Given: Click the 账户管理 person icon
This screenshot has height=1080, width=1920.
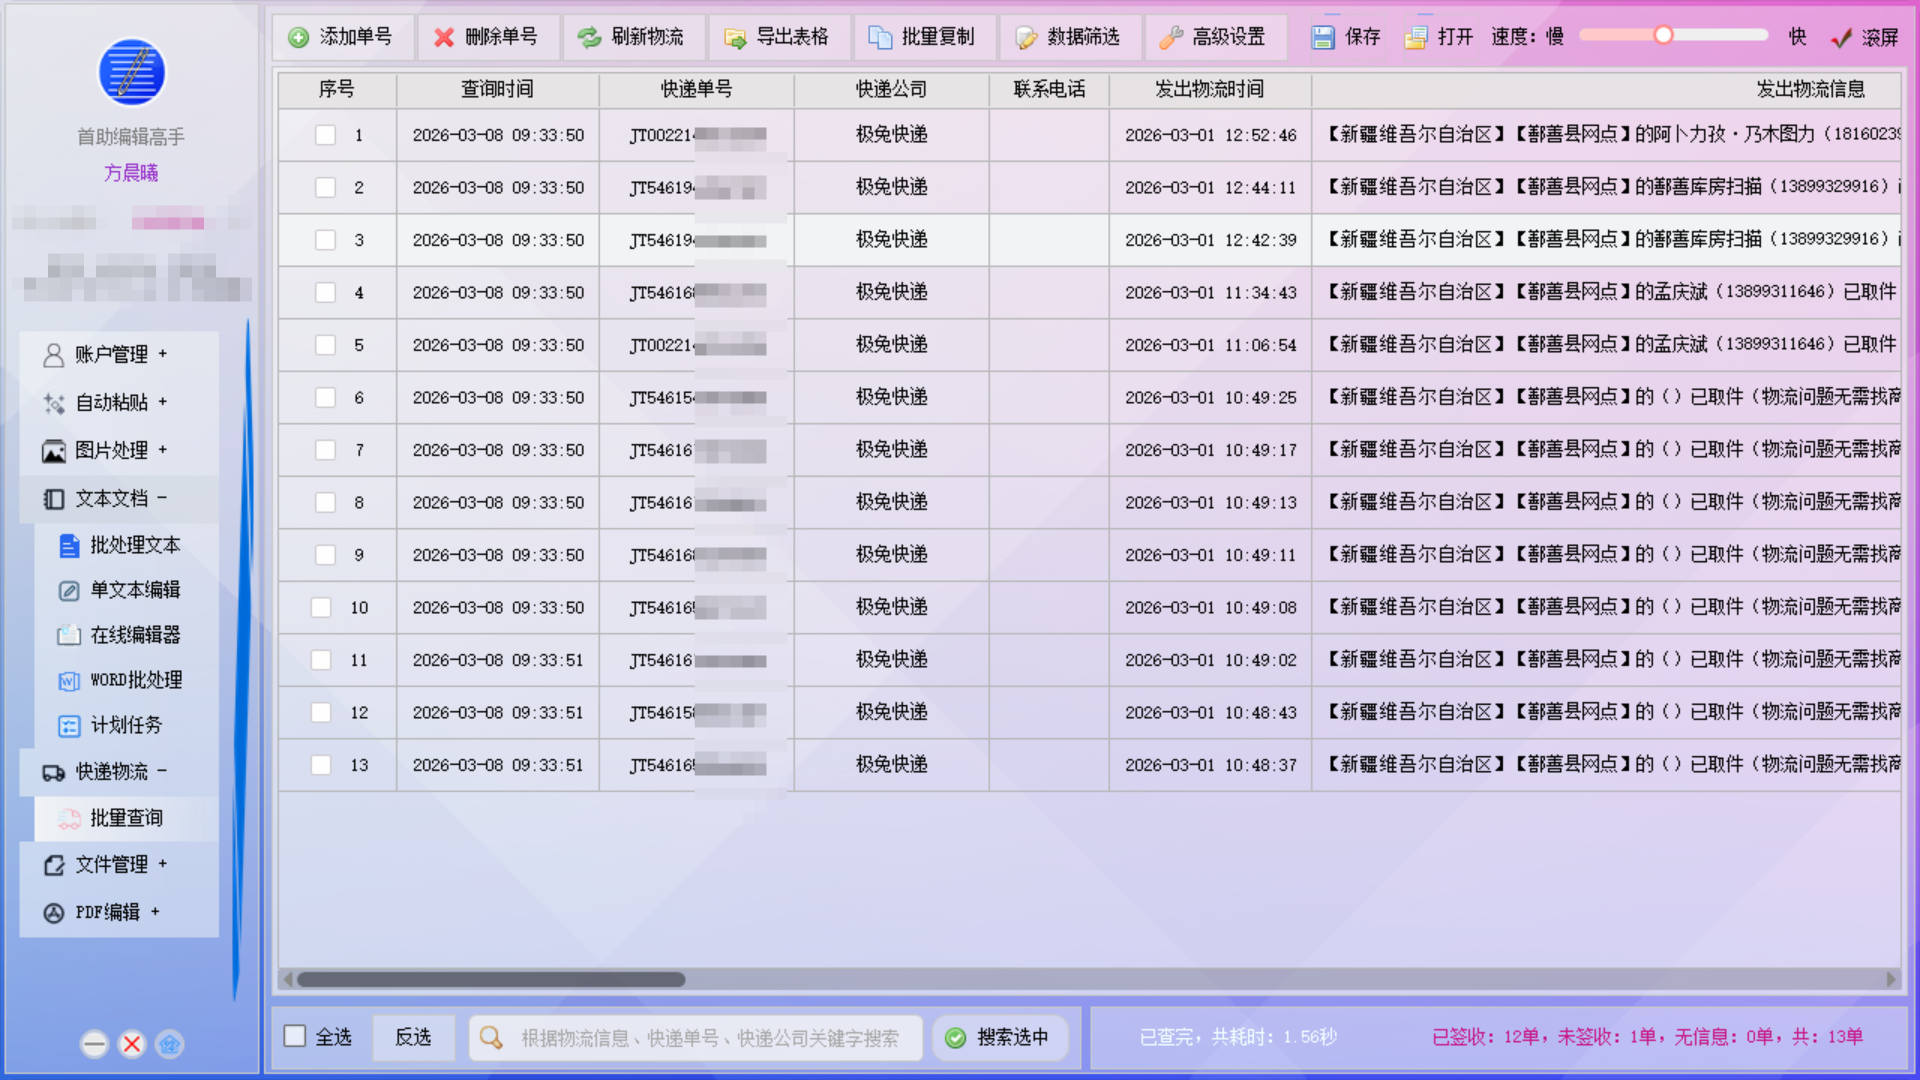Looking at the screenshot, I should 53,355.
